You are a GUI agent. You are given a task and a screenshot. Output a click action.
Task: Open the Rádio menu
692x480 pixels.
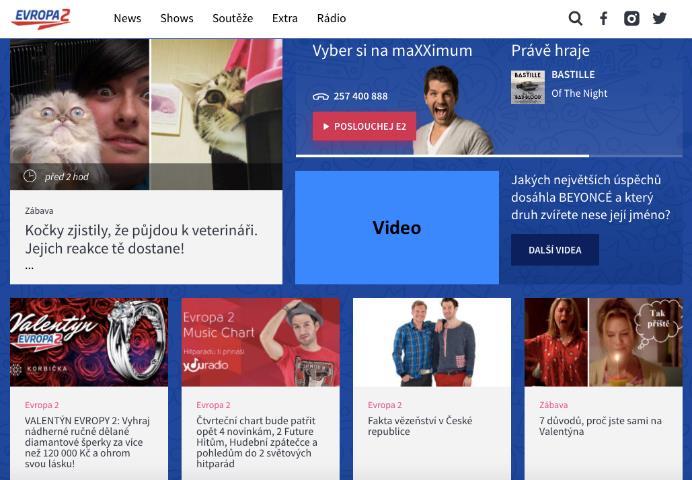(x=331, y=18)
